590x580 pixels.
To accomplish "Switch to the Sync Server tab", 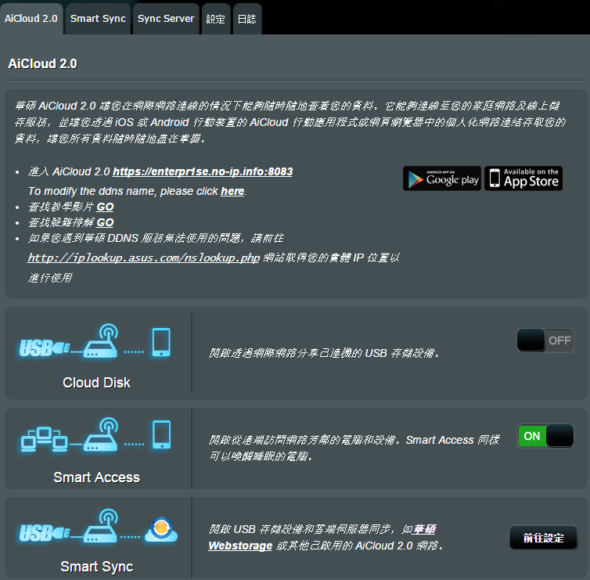I will tap(166, 18).
